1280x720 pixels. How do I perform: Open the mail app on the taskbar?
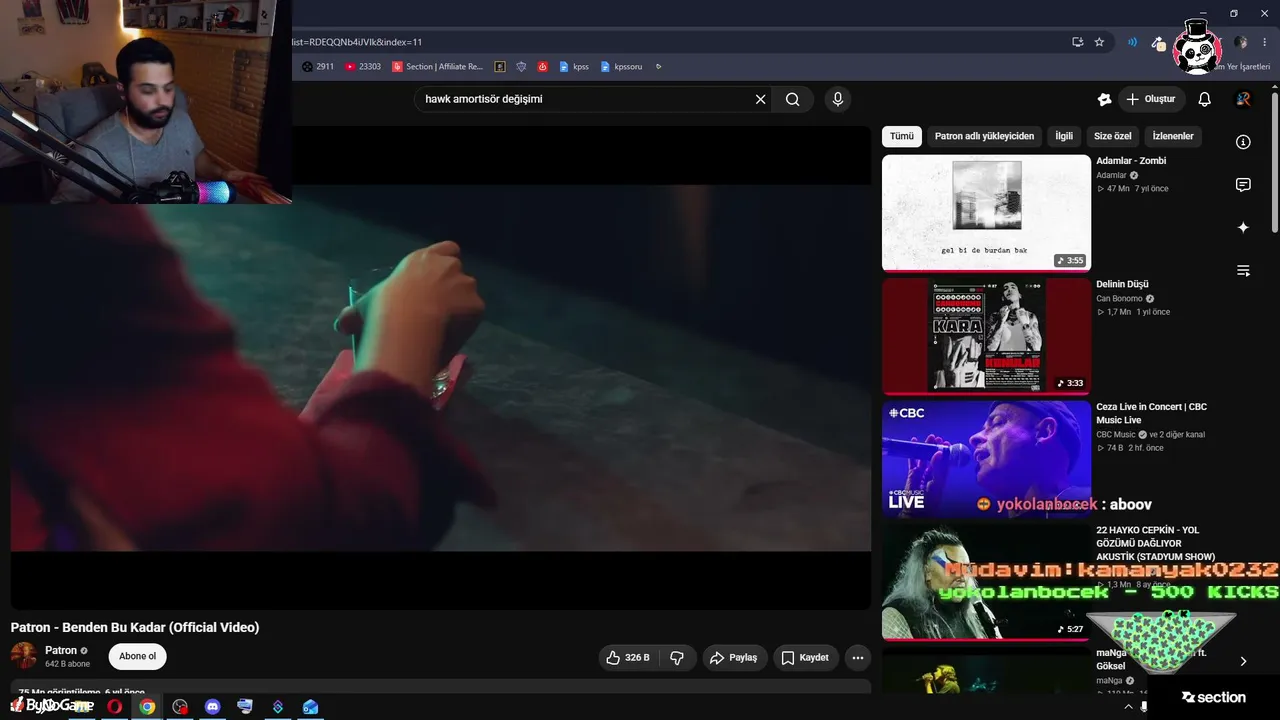(x=310, y=706)
